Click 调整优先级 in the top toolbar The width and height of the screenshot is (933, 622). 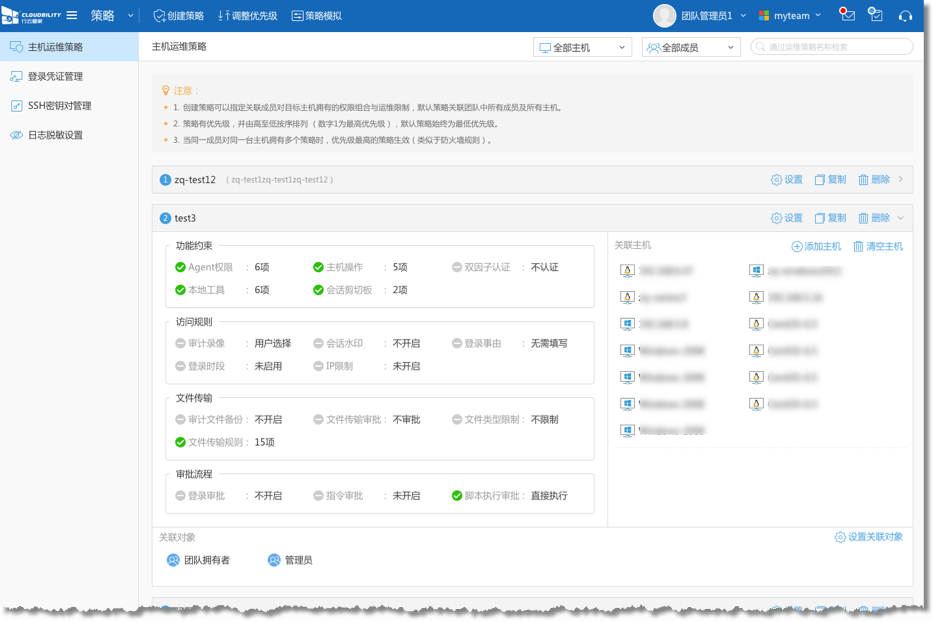pyautogui.click(x=248, y=16)
